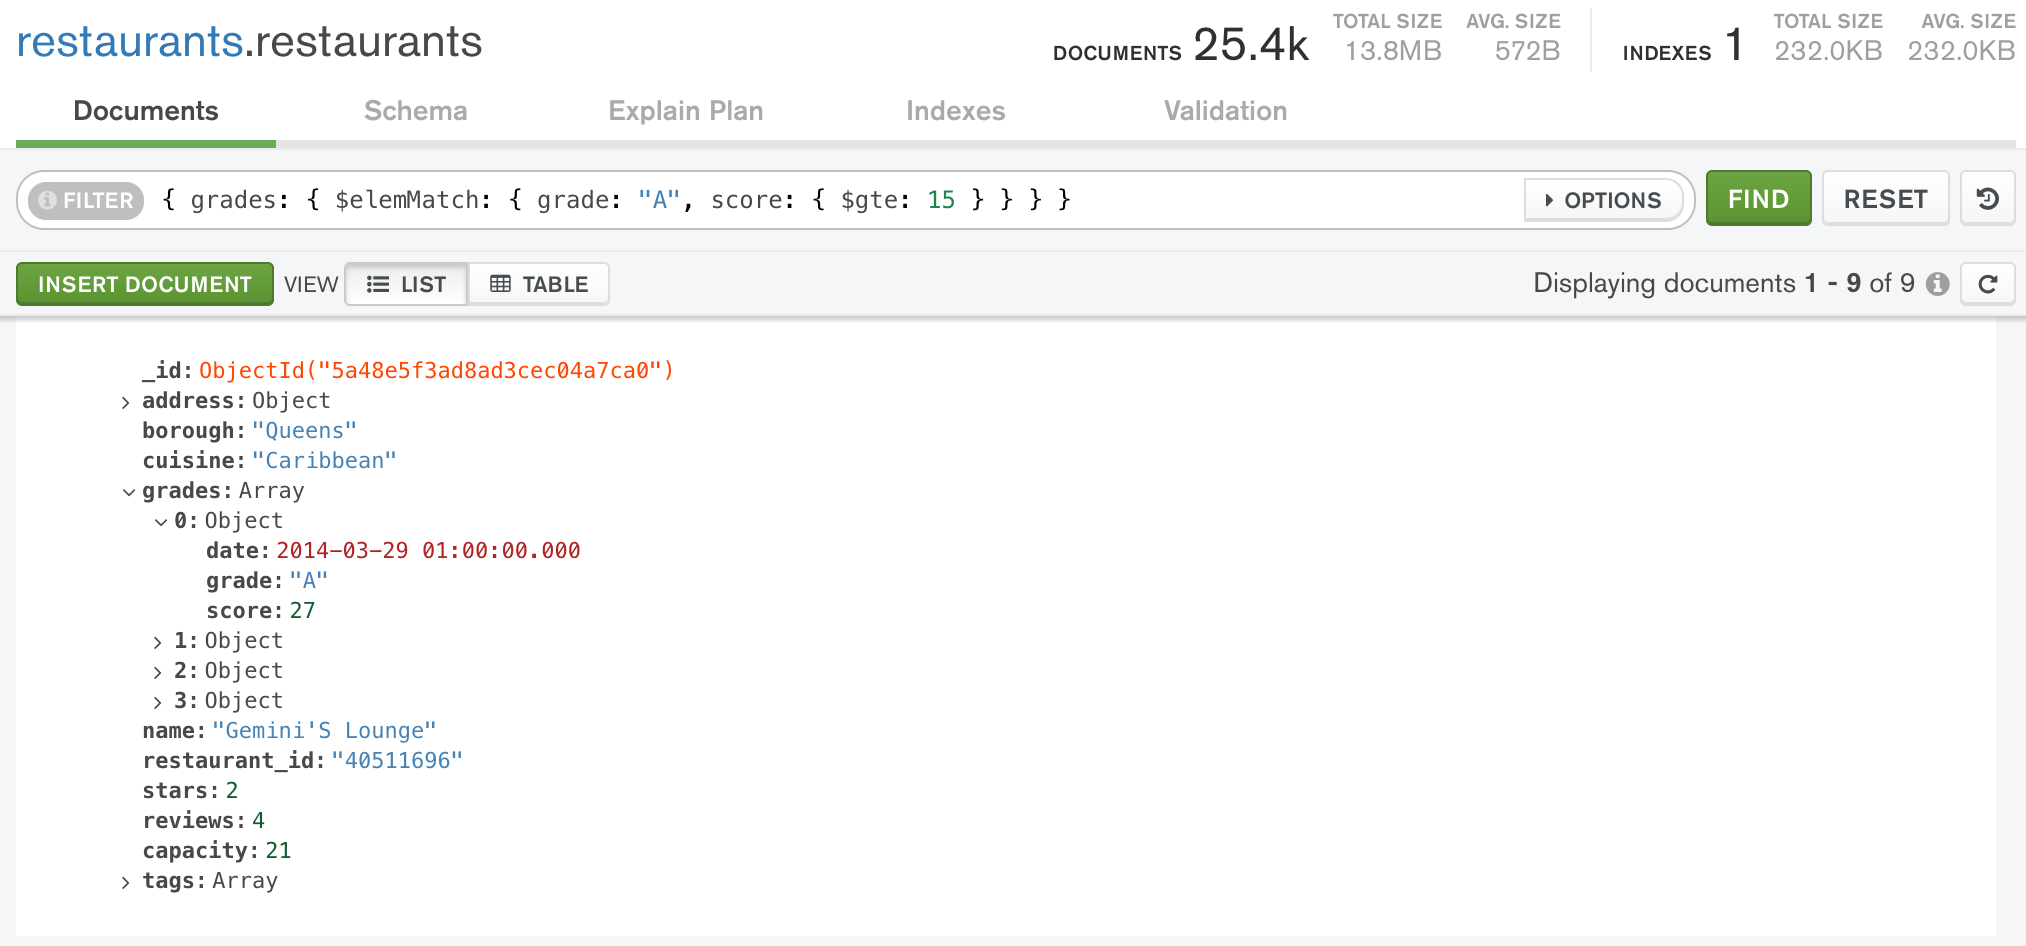The image size is (2026, 946).
Task: Open the Documents tab
Action: pyautogui.click(x=146, y=111)
